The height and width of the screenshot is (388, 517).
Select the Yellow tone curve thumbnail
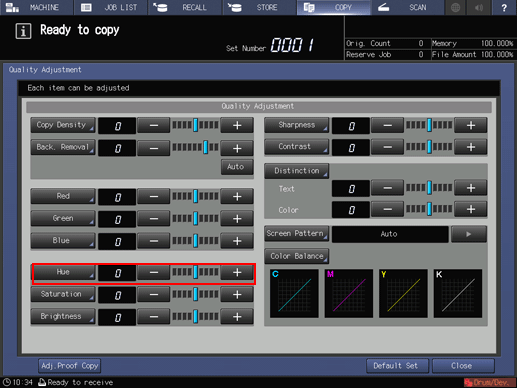(x=403, y=294)
